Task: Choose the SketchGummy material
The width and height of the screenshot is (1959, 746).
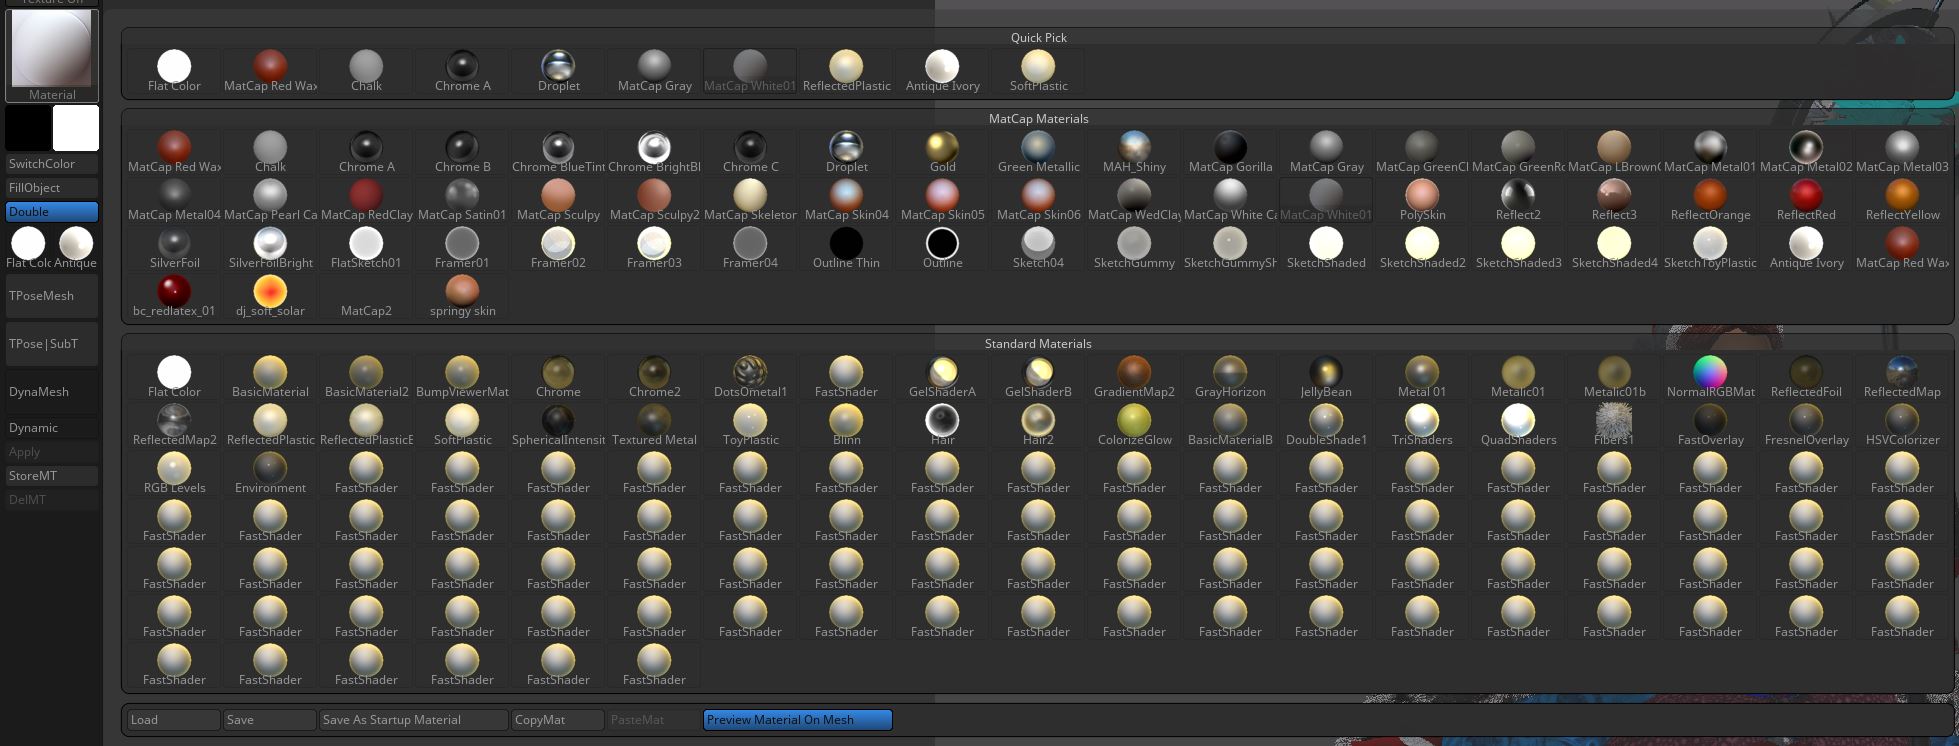Action: 1134,248
